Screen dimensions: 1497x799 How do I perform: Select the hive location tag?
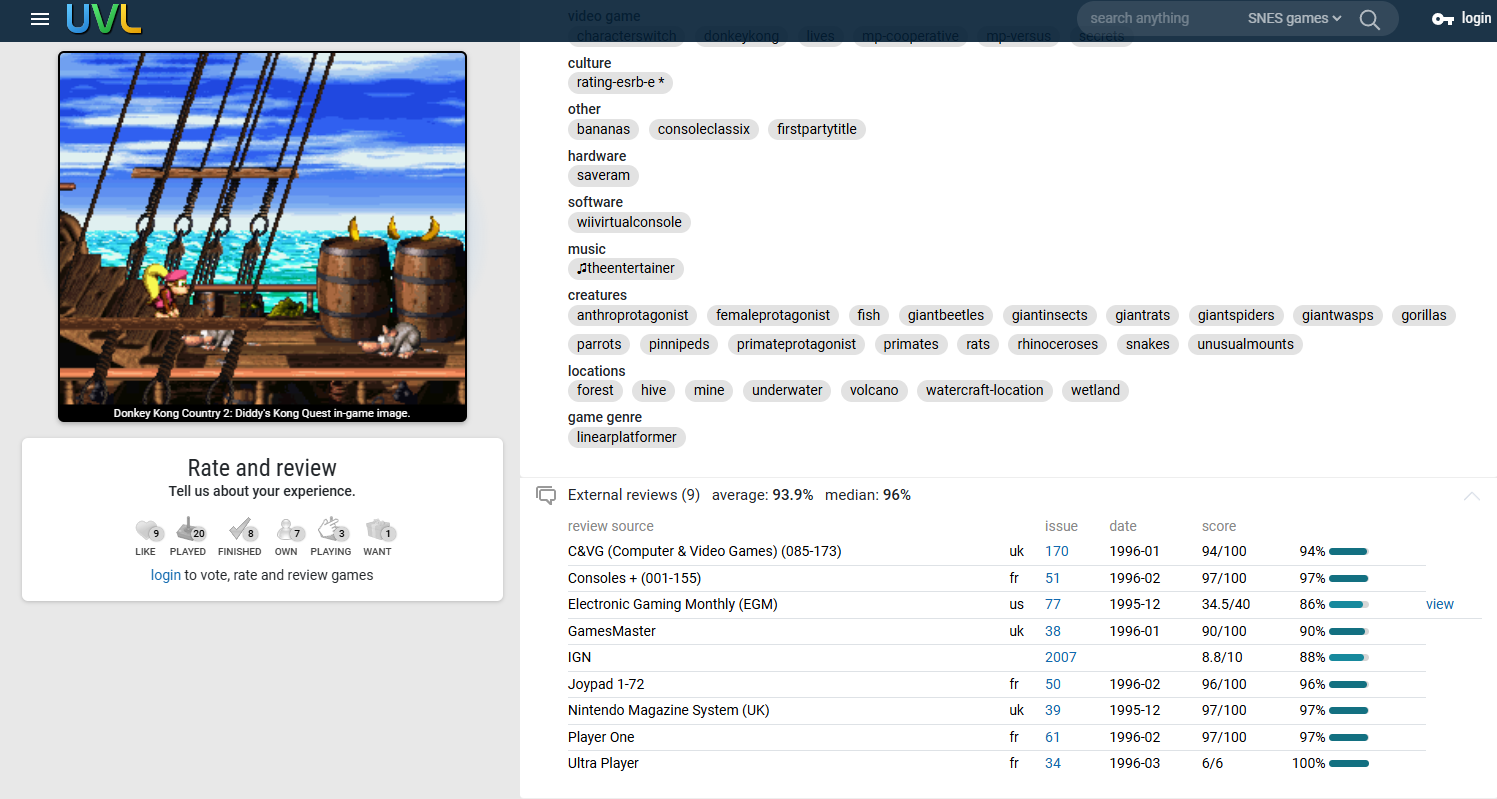(653, 390)
